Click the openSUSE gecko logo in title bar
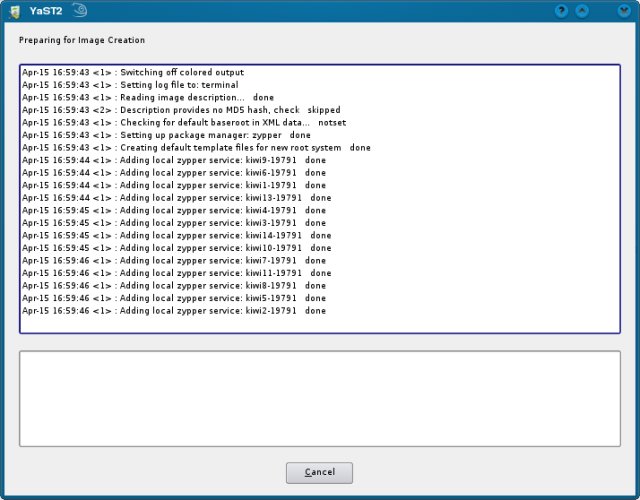Viewport: 640px width, 500px height. [x=78, y=10]
